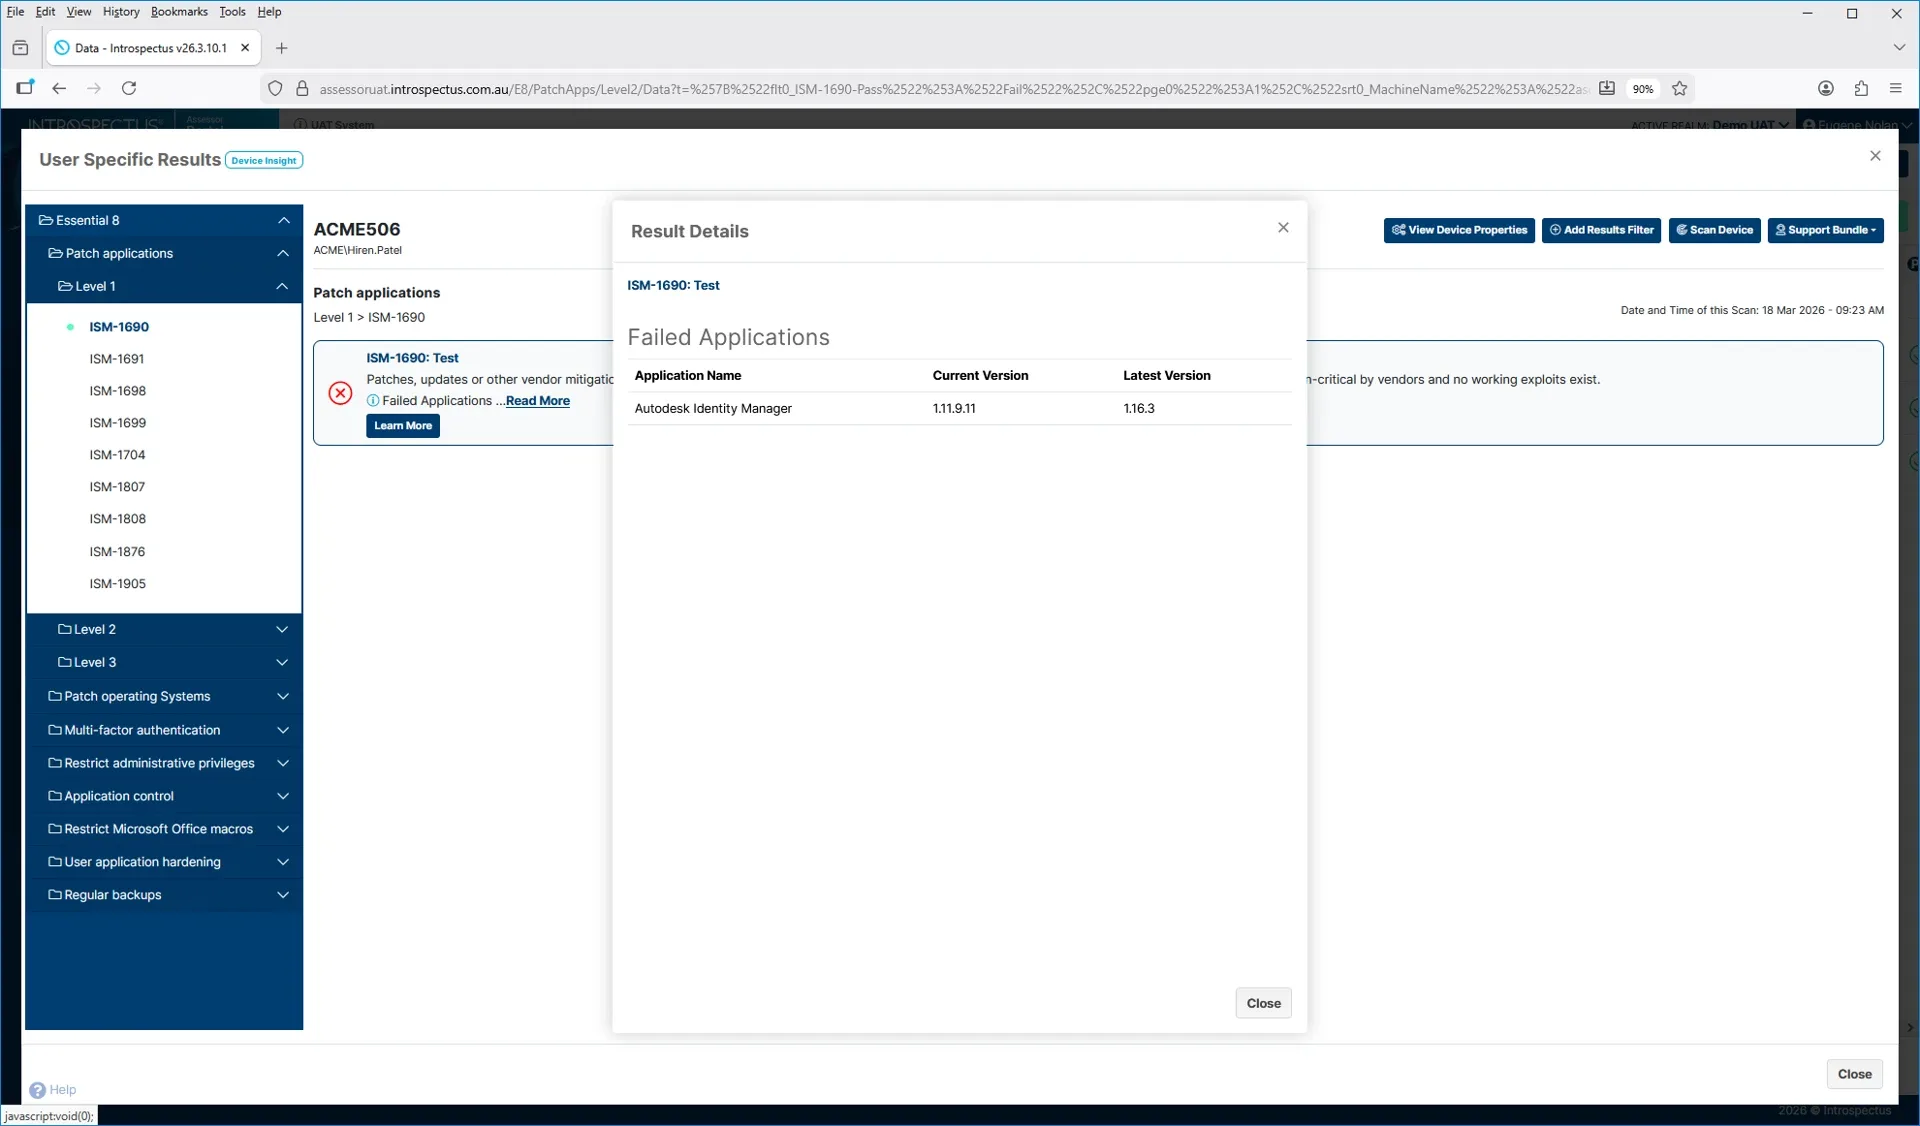Bookmark this page with star icon
Image resolution: width=1920 pixels, height=1126 pixels.
coord(1680,89)
